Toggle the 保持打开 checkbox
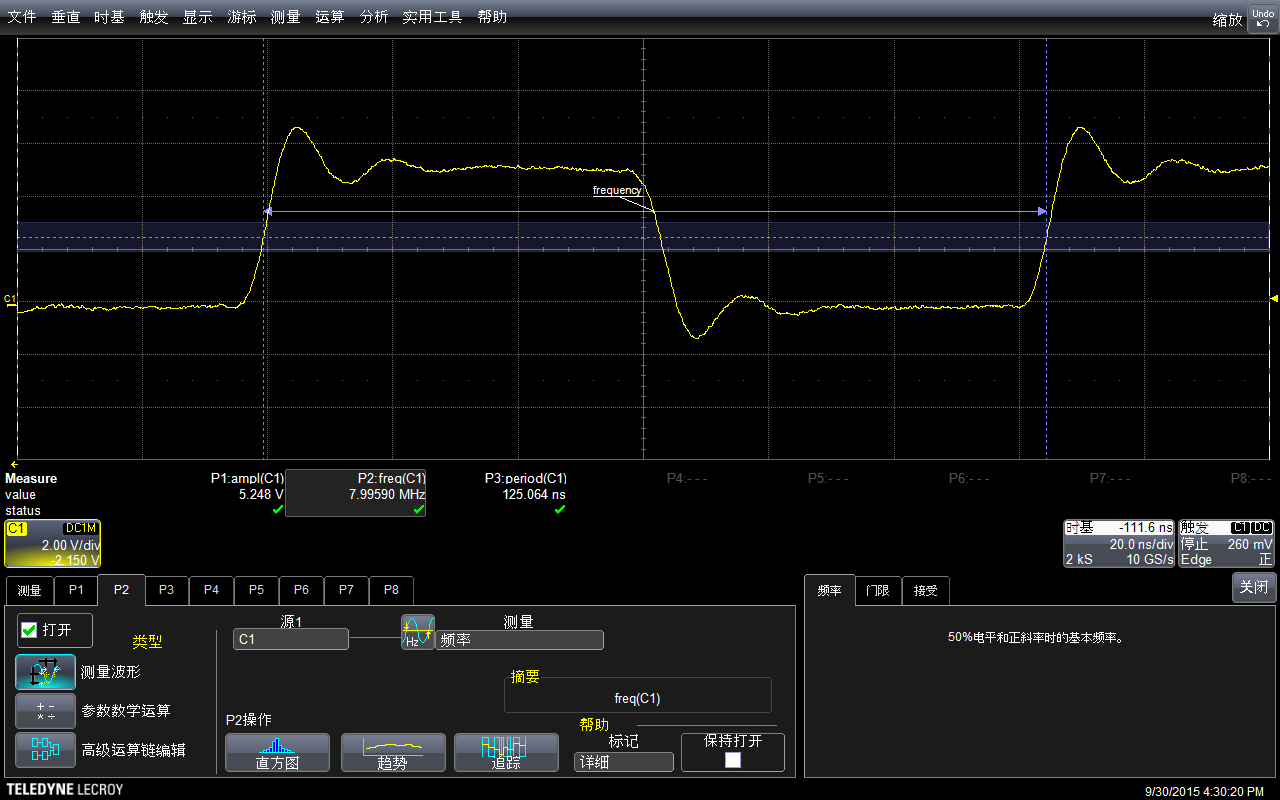This screenshot has width=1280, height=800. pos(733,760)
